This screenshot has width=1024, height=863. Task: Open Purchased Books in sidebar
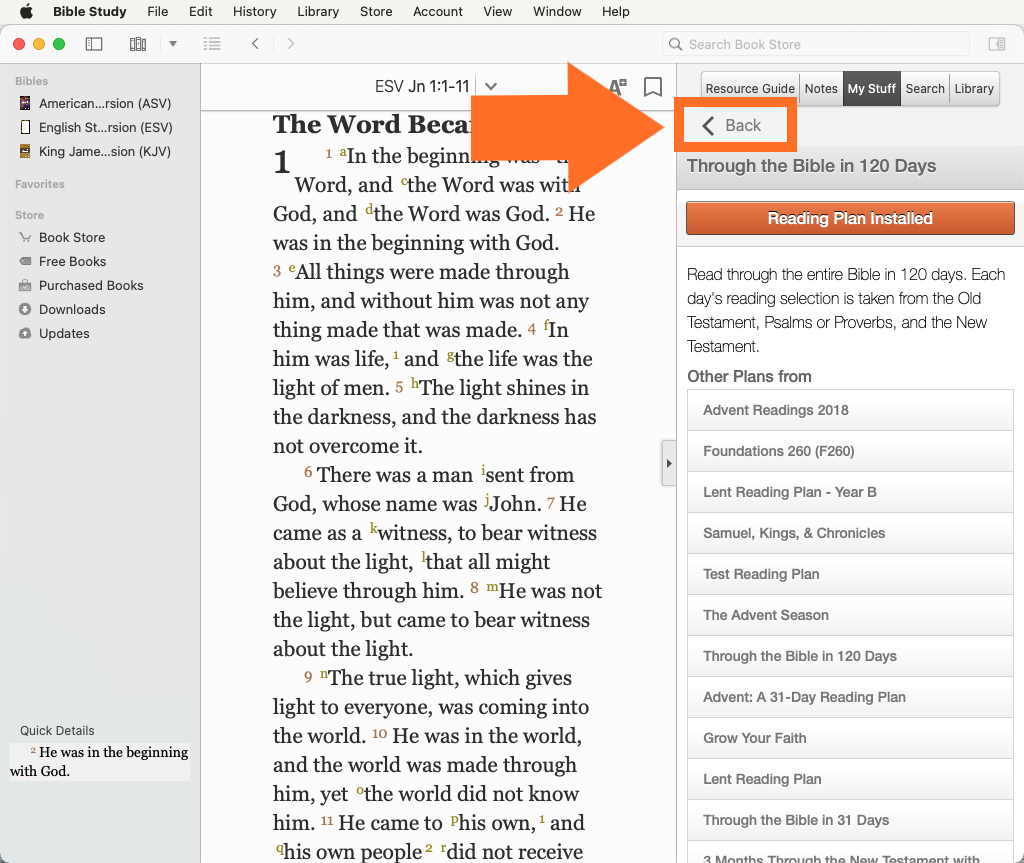pyautogui.click(x=91, y=285)
